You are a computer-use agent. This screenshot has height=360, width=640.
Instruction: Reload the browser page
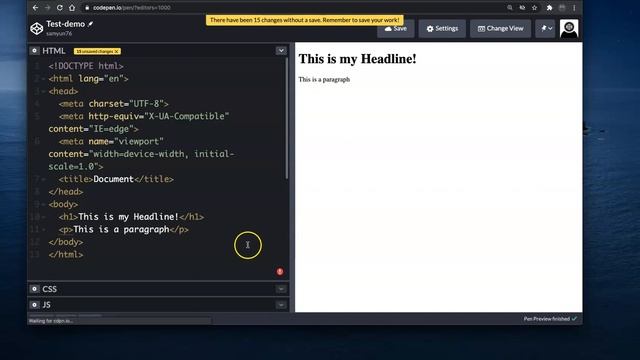click(60, 7)
